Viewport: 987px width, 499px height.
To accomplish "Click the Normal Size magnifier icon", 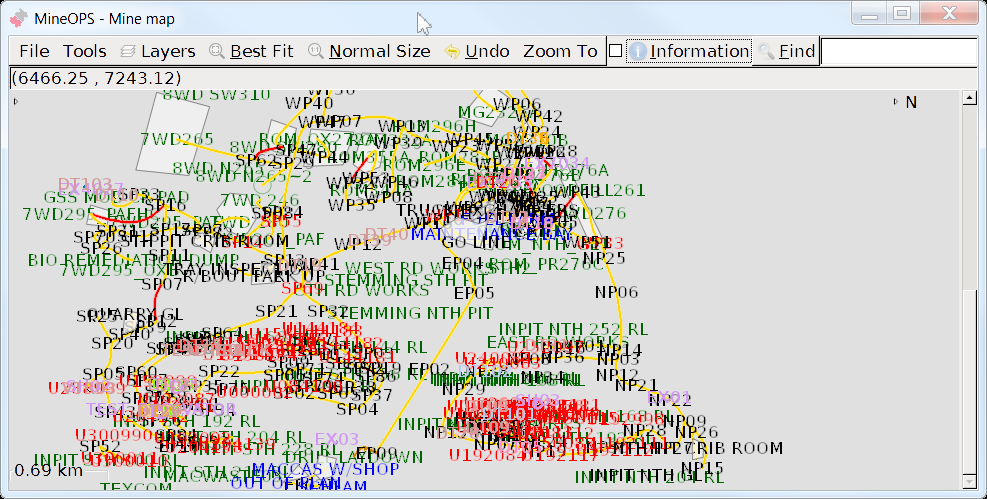I will point(316,51).
